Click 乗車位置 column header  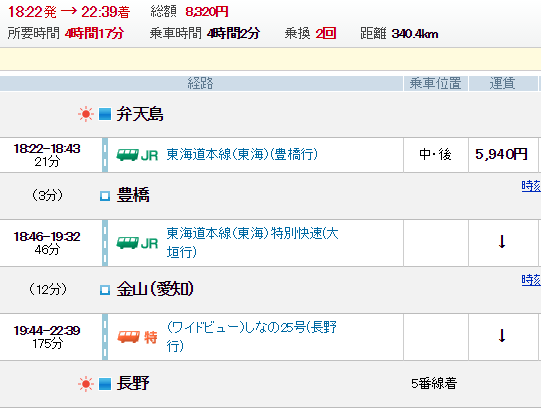[x=436, y=83]
